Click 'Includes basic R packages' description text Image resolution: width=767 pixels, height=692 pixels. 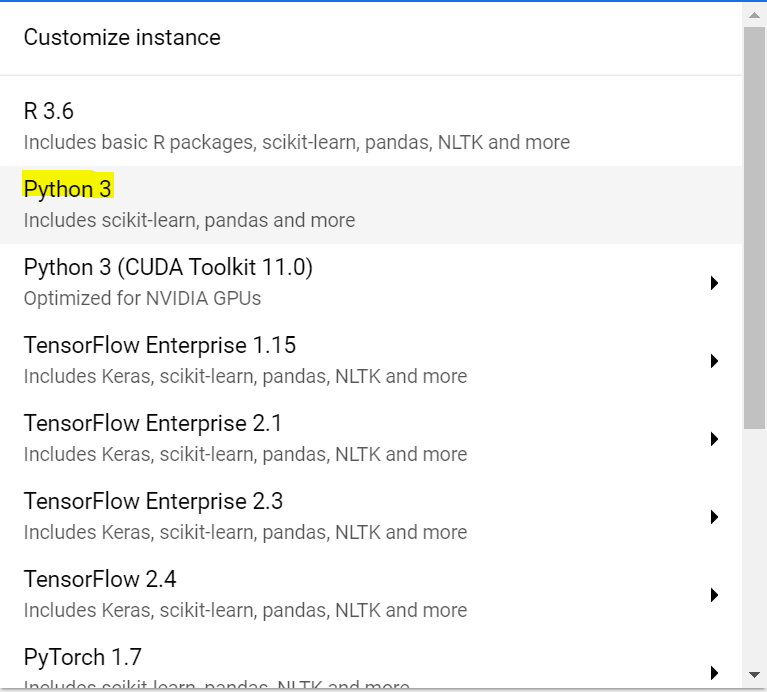(x=296, y=142)
